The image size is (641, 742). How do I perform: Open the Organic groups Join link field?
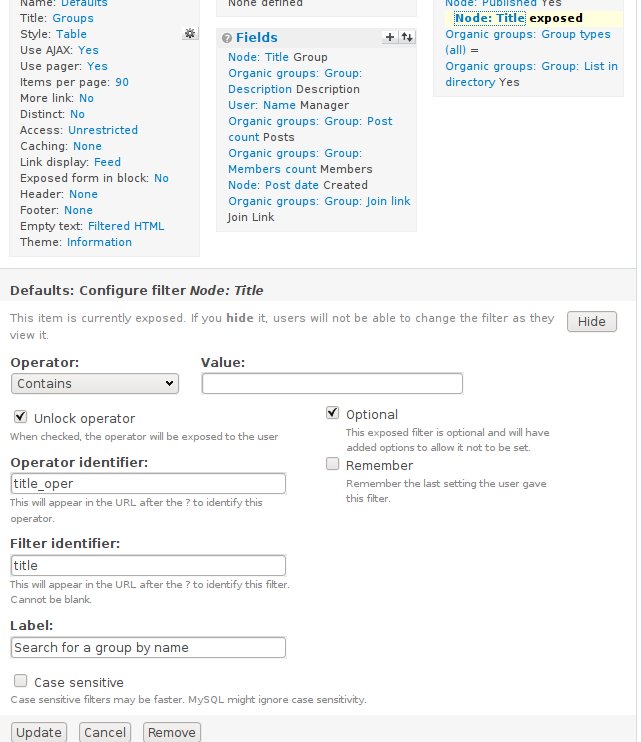click(319, 201)
